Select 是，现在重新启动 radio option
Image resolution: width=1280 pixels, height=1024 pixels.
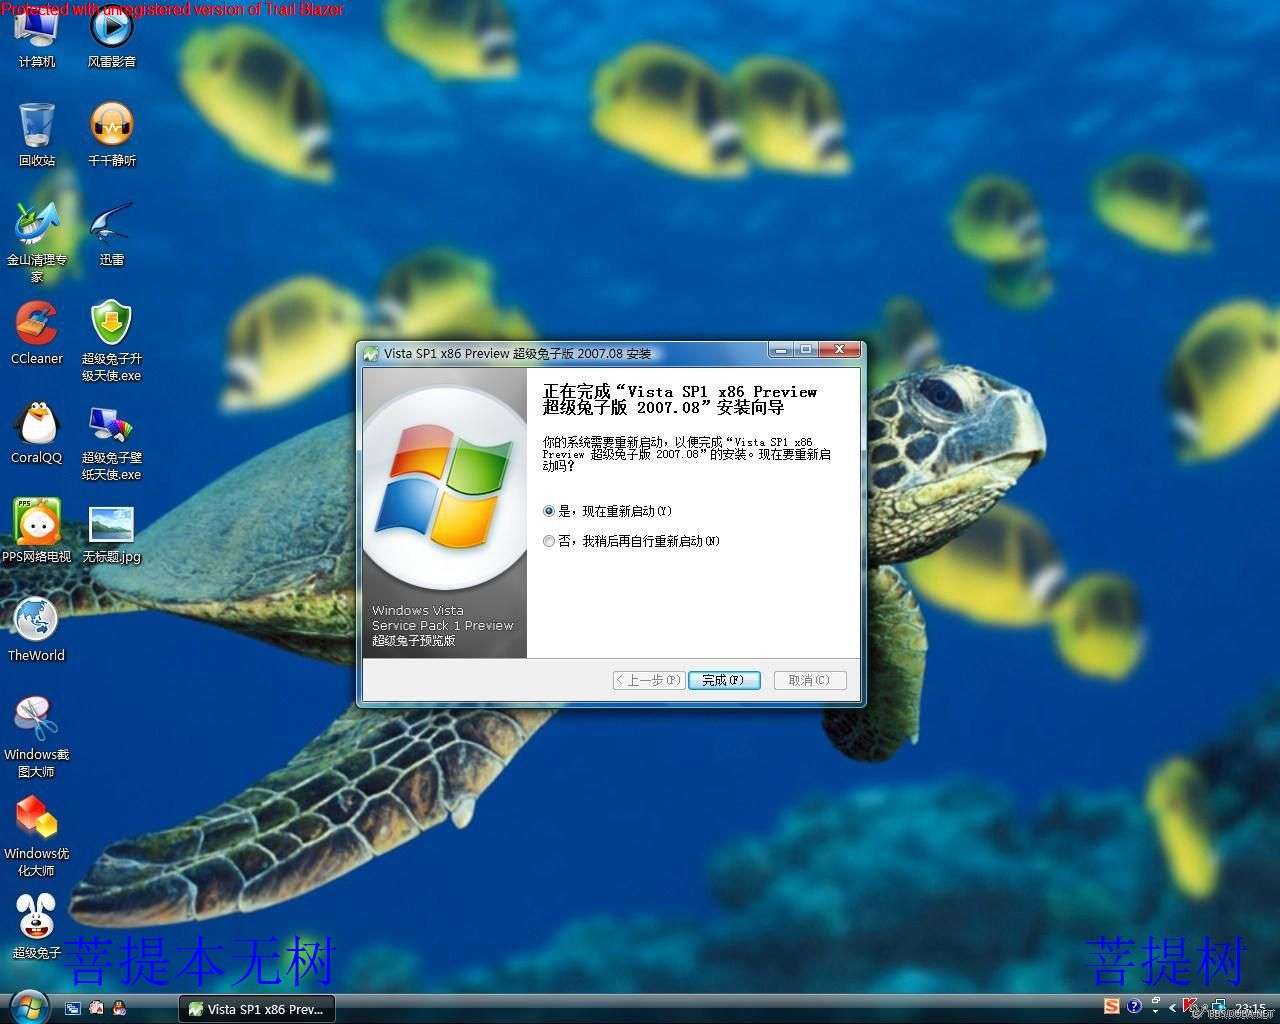click(548, 511)
